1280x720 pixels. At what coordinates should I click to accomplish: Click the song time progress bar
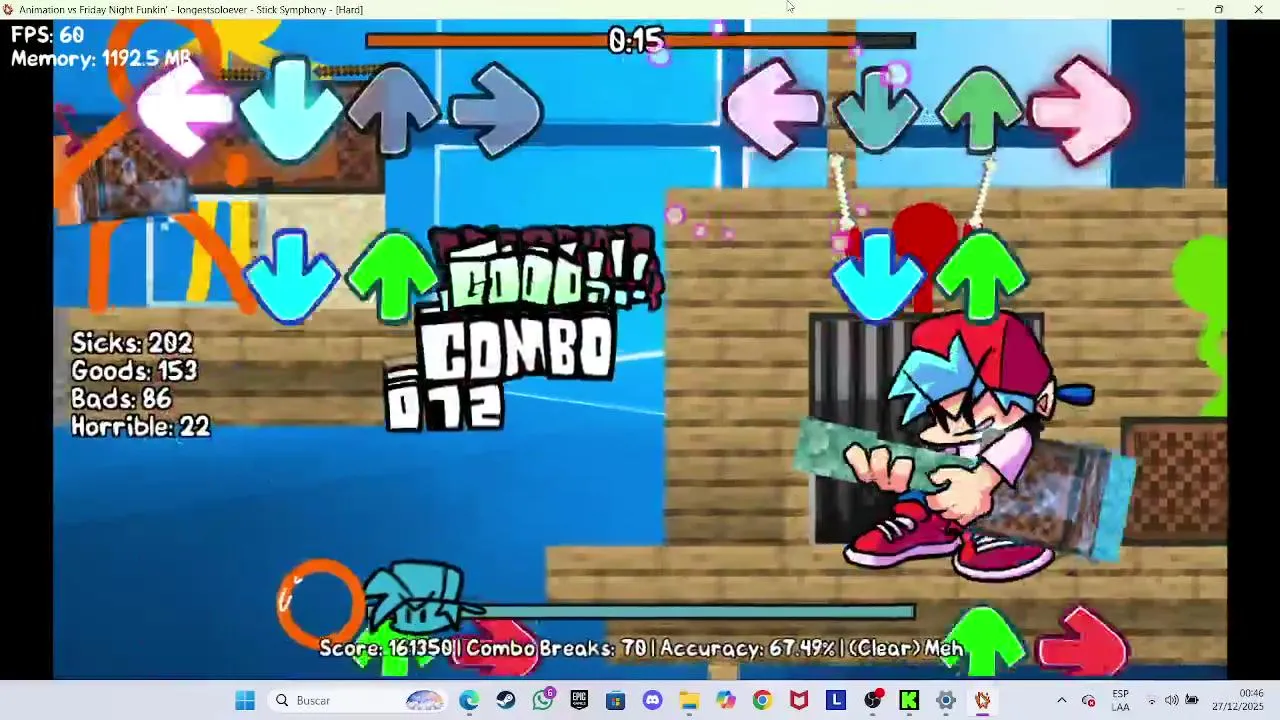[640, 40]
